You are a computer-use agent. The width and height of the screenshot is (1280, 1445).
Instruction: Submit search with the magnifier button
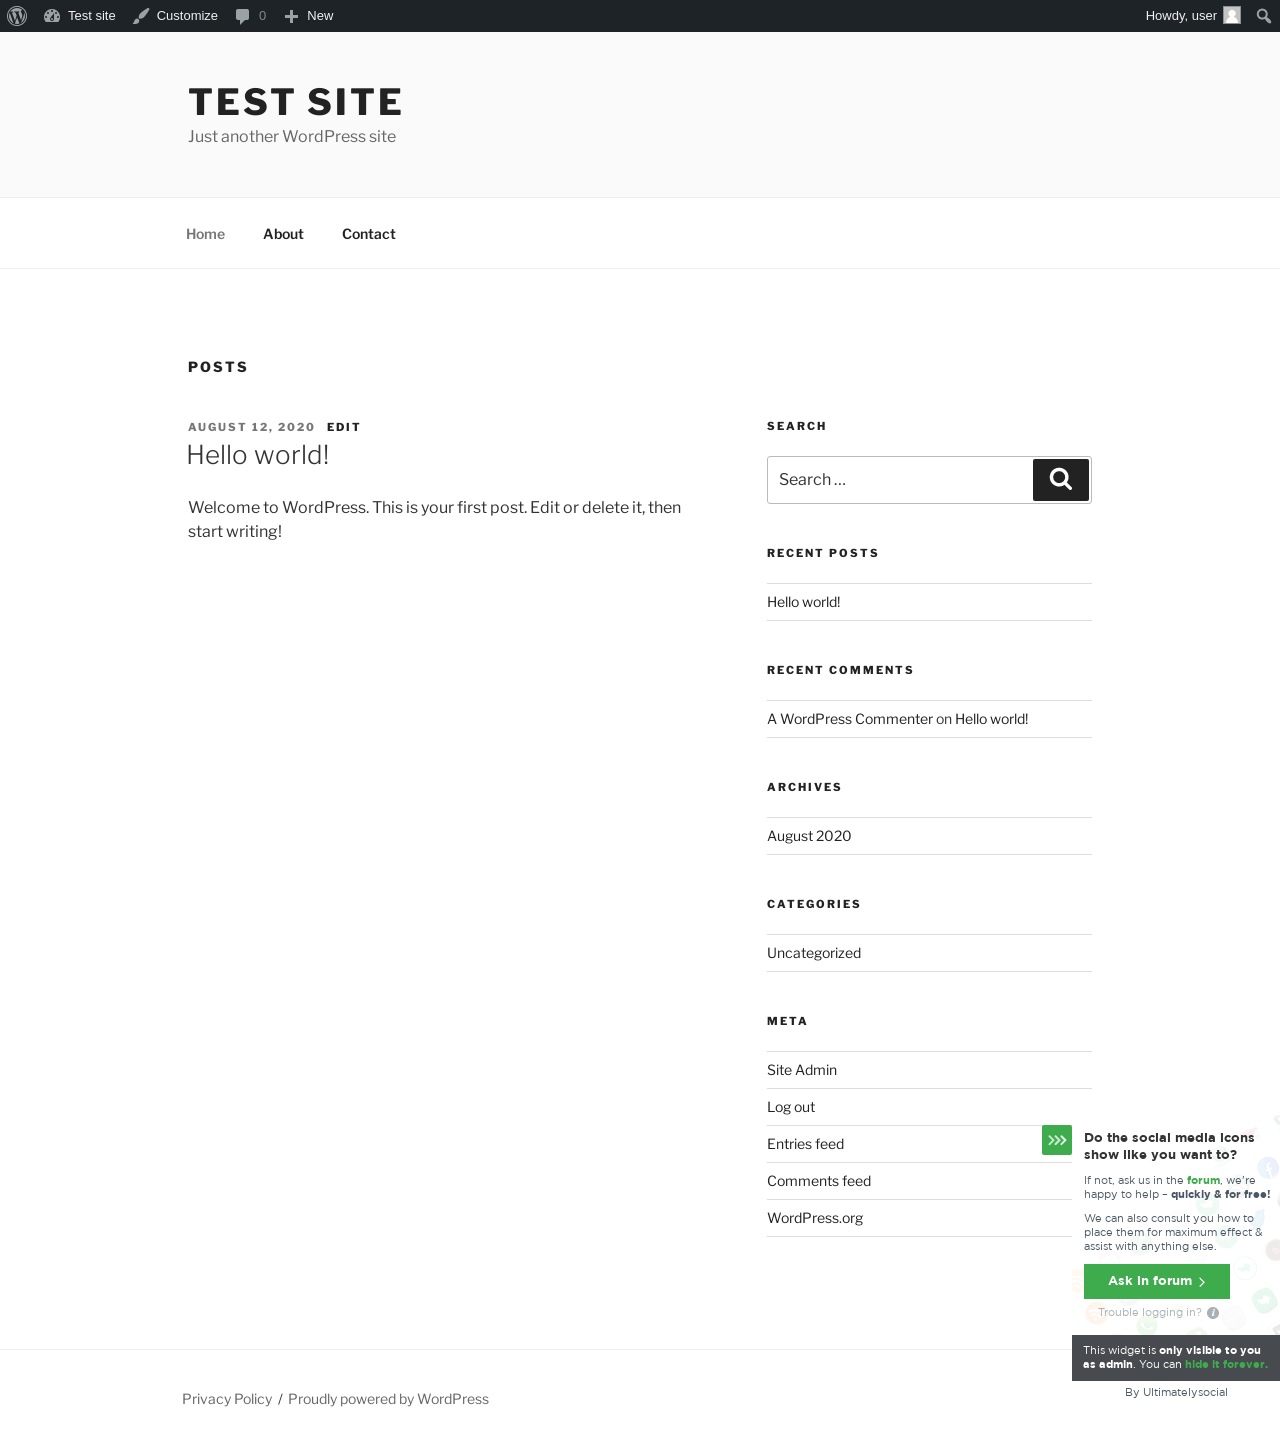1061,480
